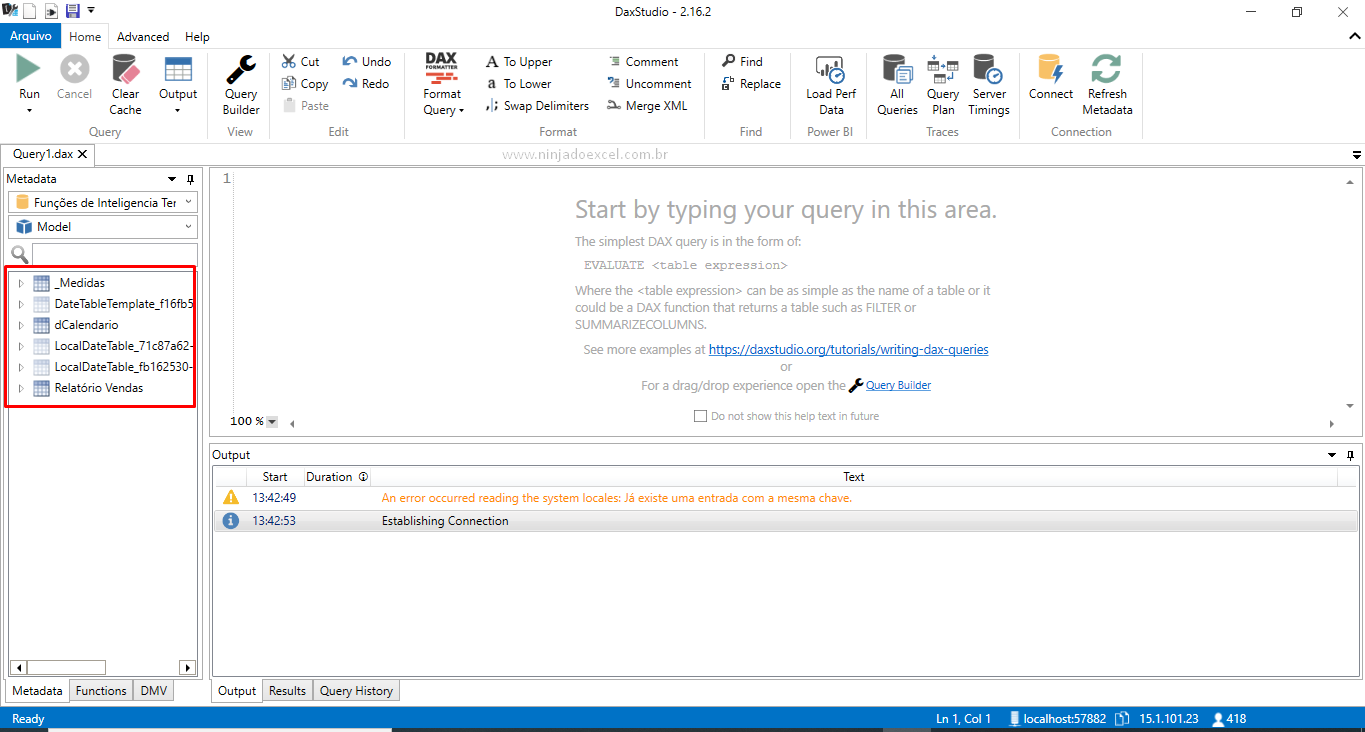
Task: Open the Format Query dropdown arrow
Action: (x=462, y=111)
